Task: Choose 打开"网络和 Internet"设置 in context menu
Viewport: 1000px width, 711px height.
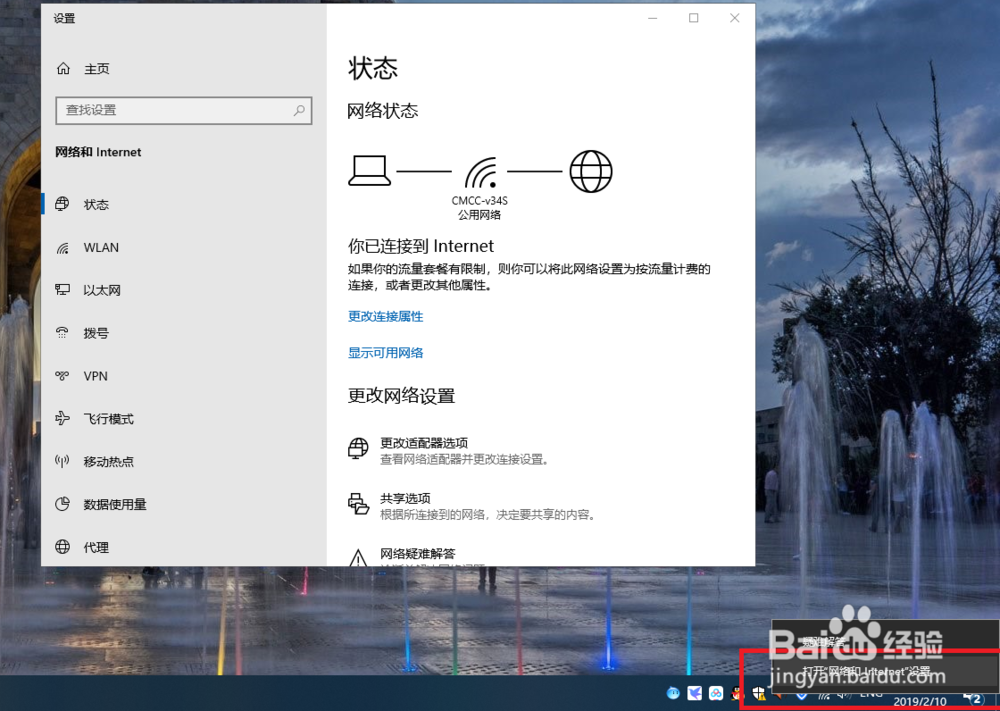Action: (x=885, y=671)
